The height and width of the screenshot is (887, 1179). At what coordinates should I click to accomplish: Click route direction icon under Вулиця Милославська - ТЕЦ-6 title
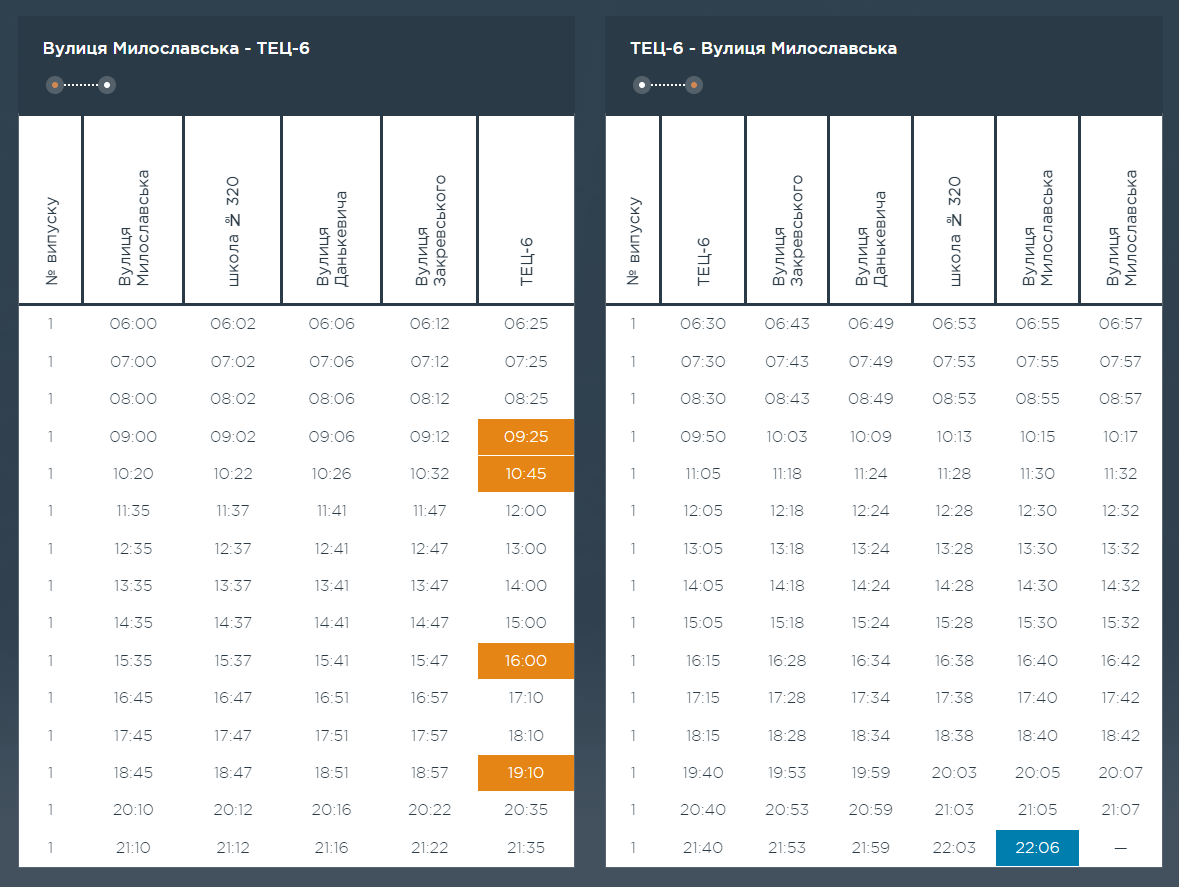[81, 85]
